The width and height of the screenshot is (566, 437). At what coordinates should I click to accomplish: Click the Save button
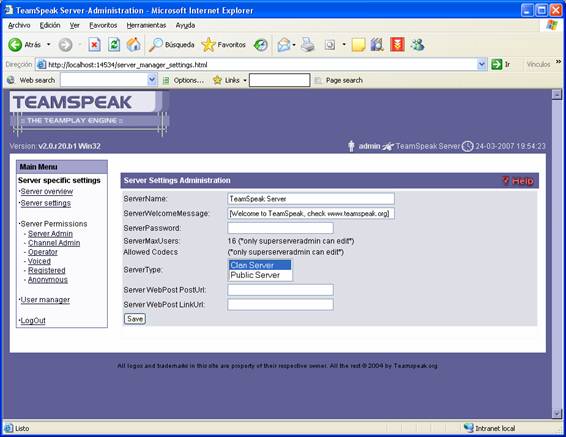coord(135,319)
